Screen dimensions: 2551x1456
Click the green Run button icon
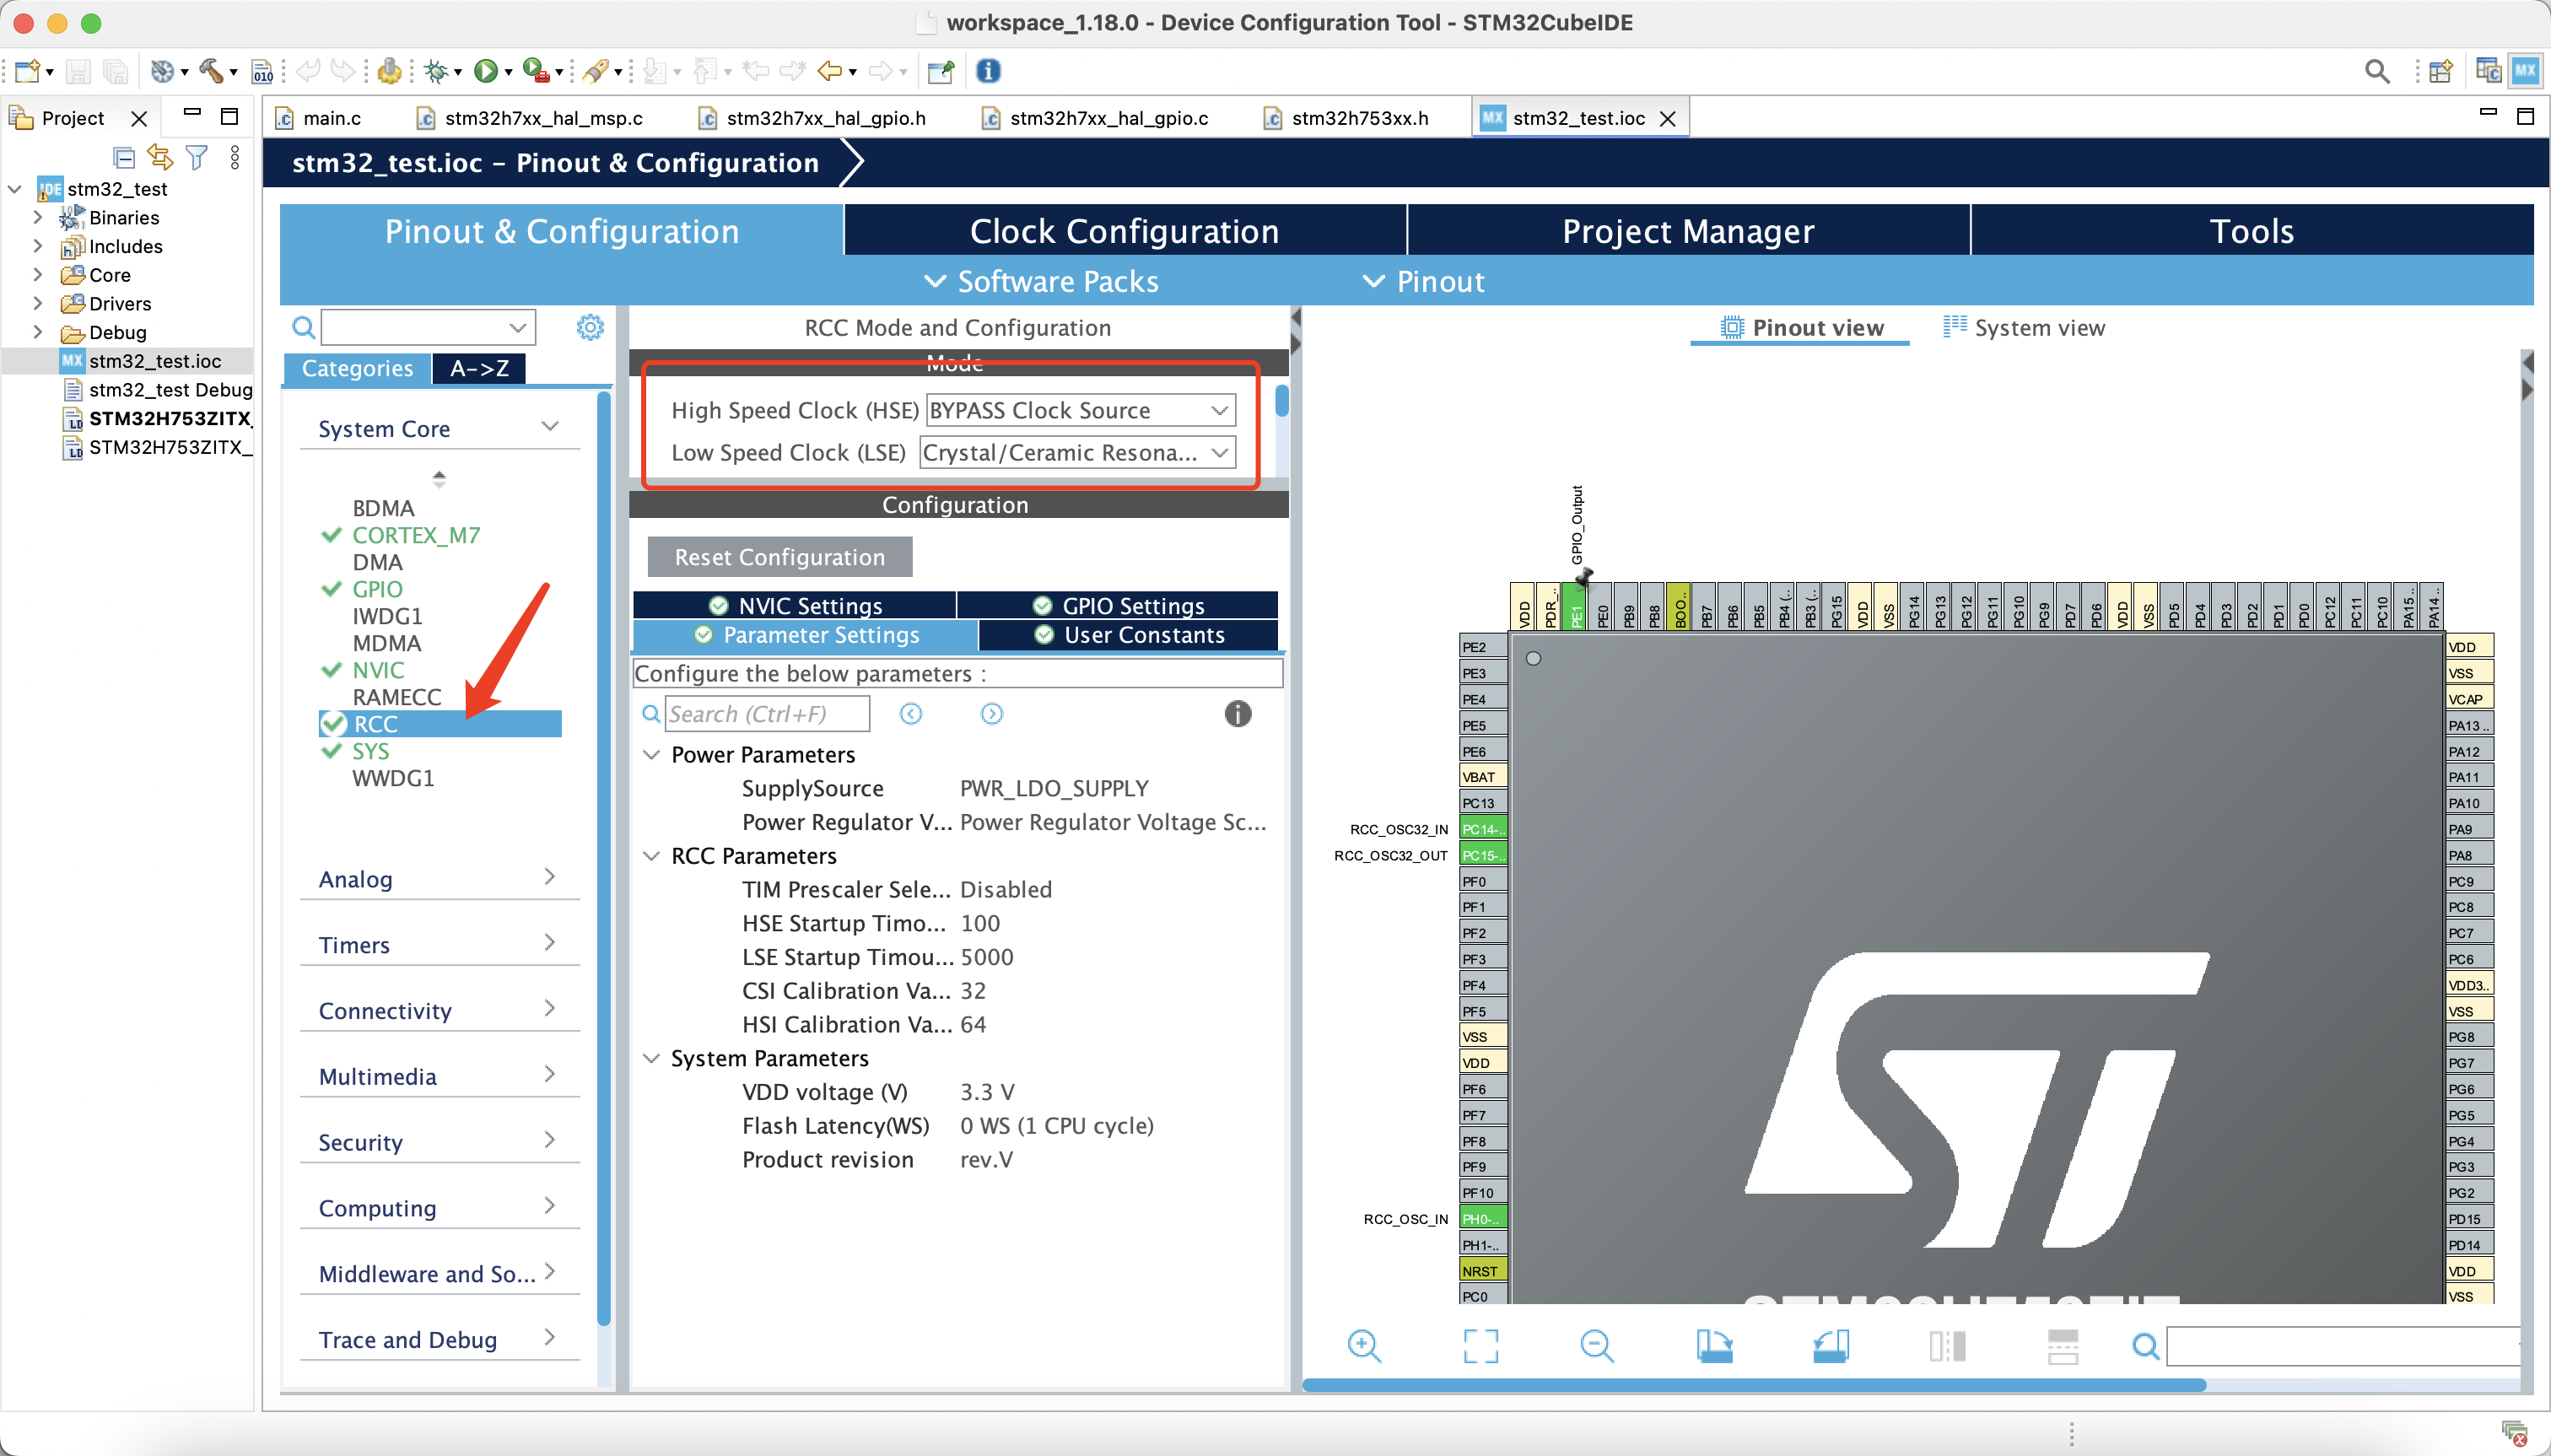tap(486, 71)
